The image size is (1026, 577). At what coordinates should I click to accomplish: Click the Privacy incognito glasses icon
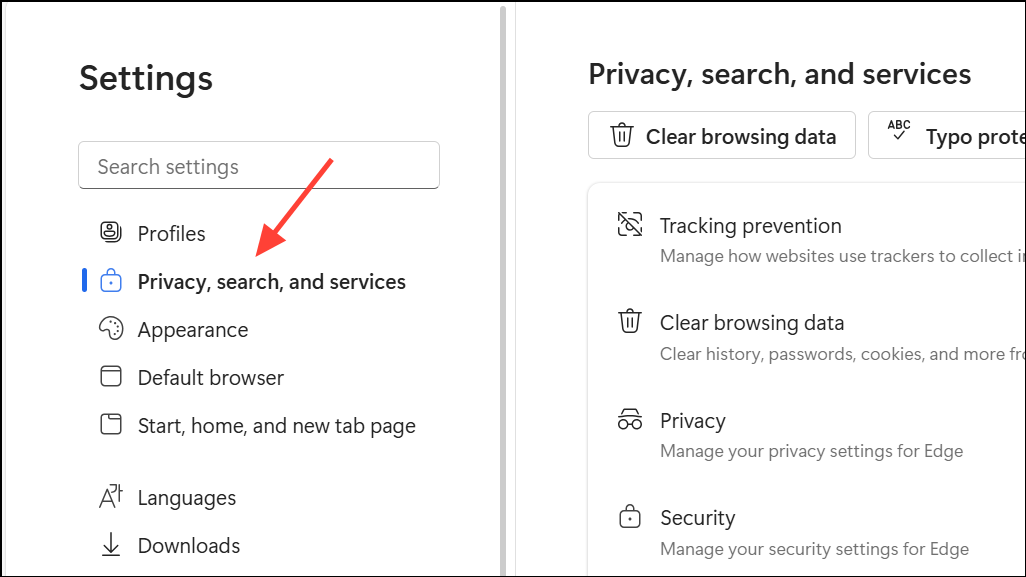pyautogui.click(x=629, y=419)
